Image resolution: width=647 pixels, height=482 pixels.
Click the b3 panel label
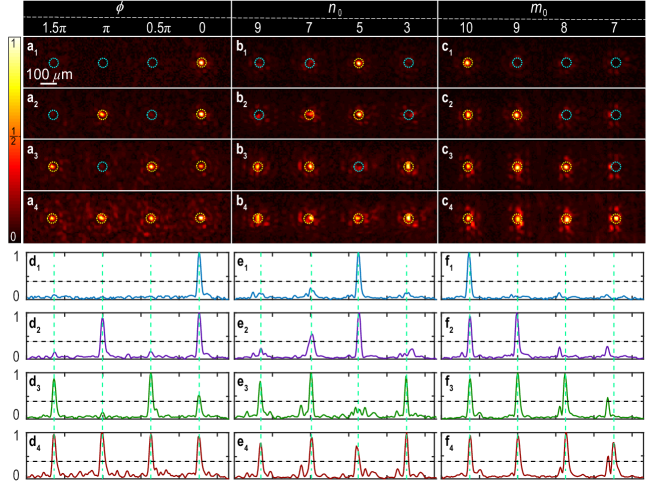coord(242,151)
